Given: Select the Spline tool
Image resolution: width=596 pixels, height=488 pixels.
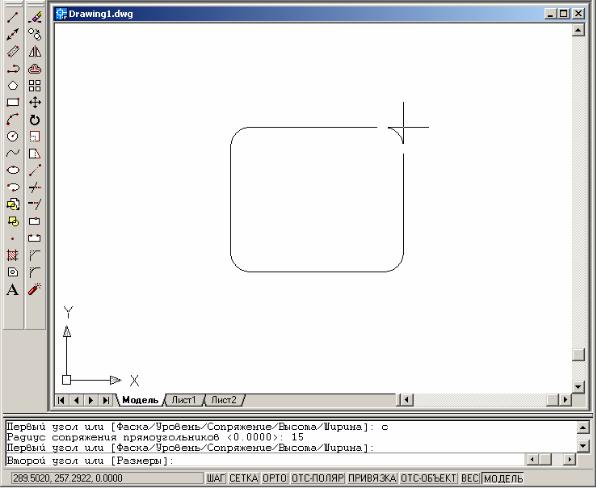Looking at the screenshot, I should pyautogui.click(x=13, y=153).
